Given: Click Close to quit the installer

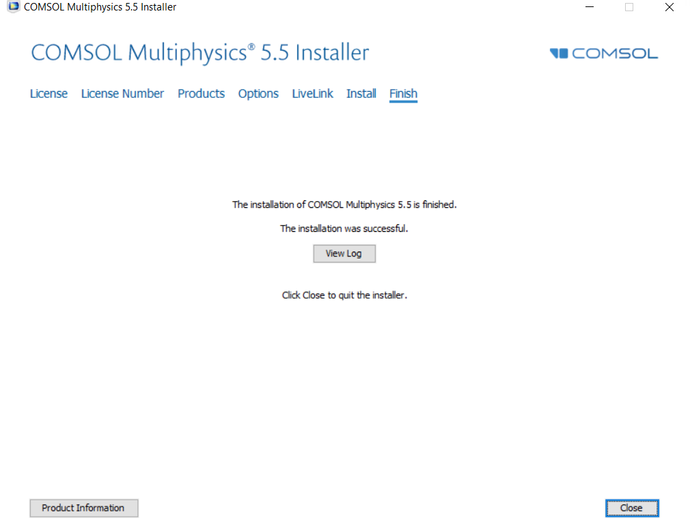Looking at the screenshot, I should point(631,508).
